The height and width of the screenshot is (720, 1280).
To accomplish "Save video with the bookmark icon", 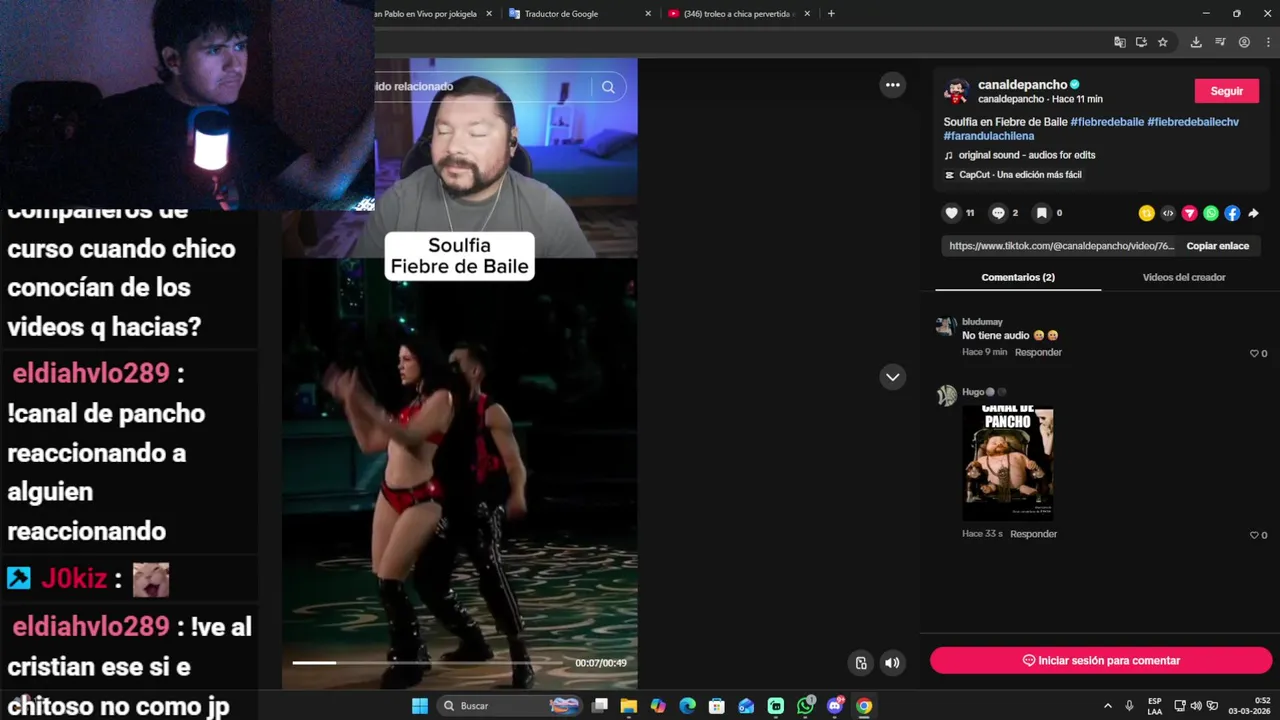I will (x=1041, y=213).
